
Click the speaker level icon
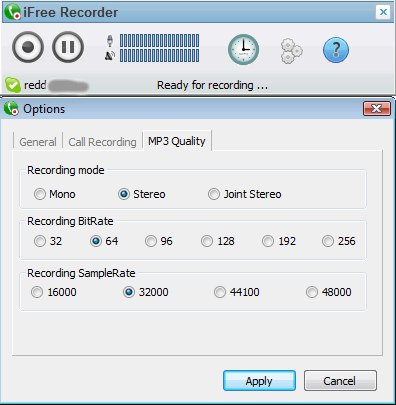click(x=110, y=56)
